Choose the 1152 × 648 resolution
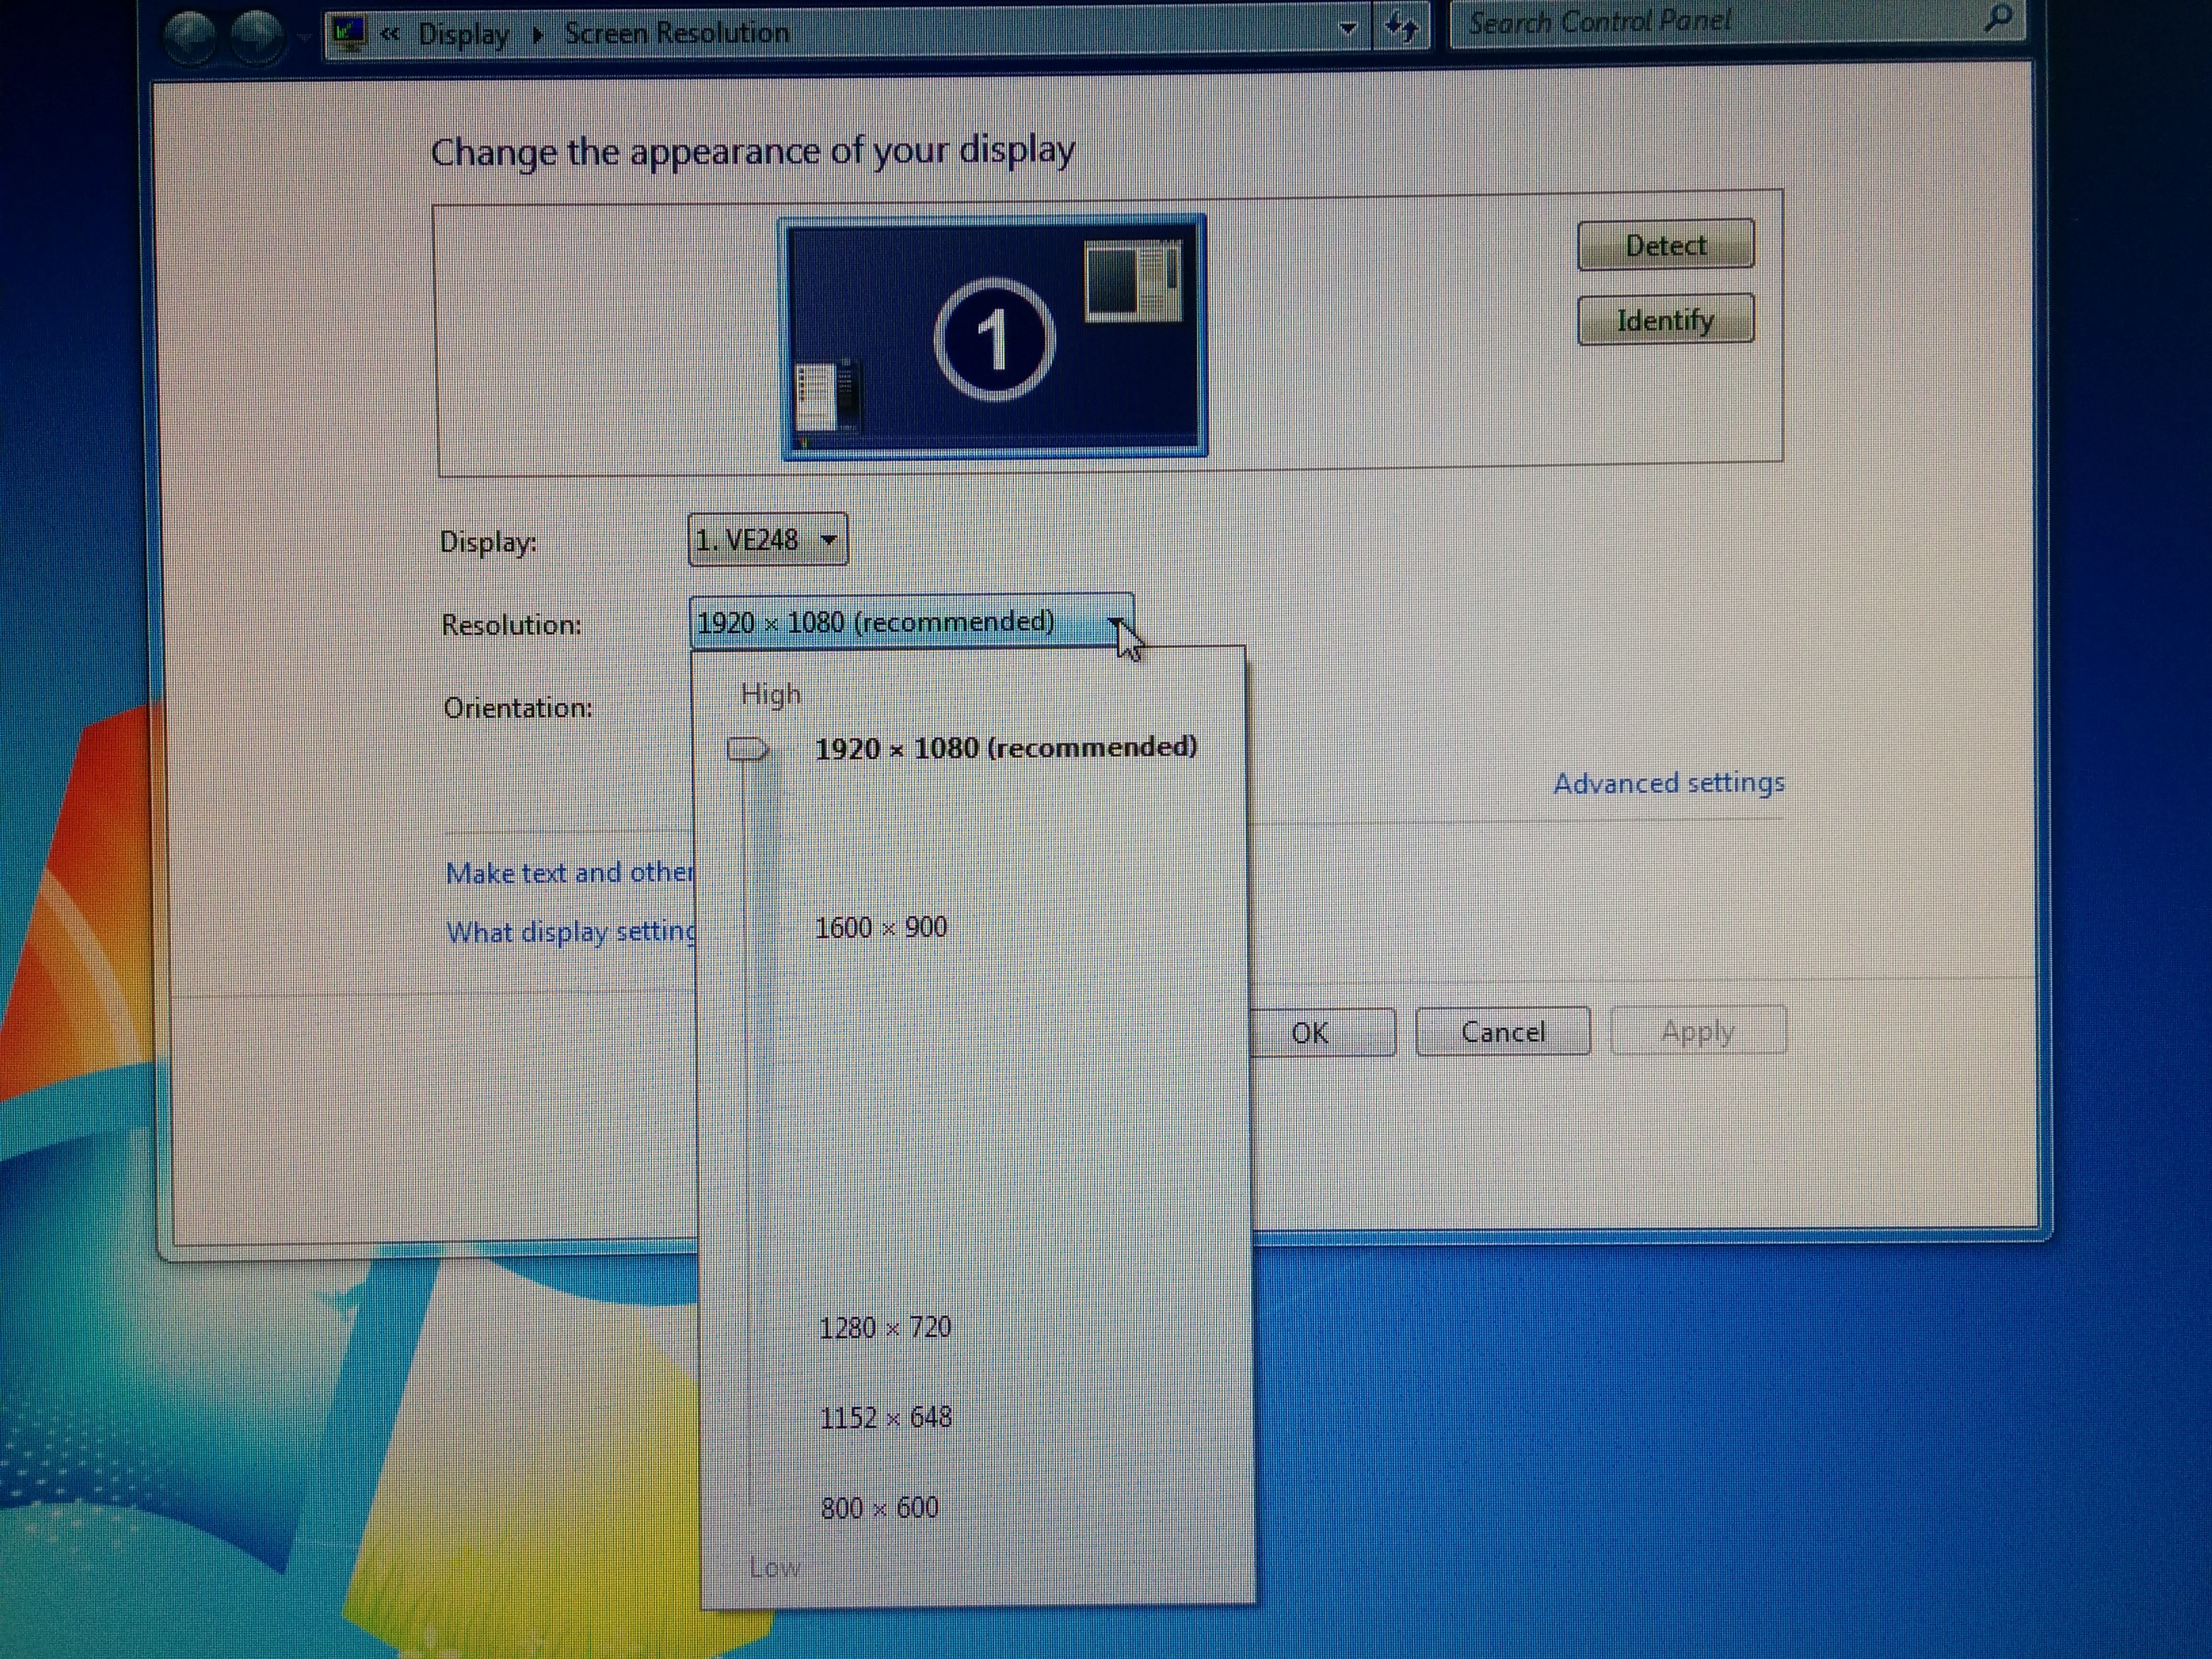 tap(886, 1417)
